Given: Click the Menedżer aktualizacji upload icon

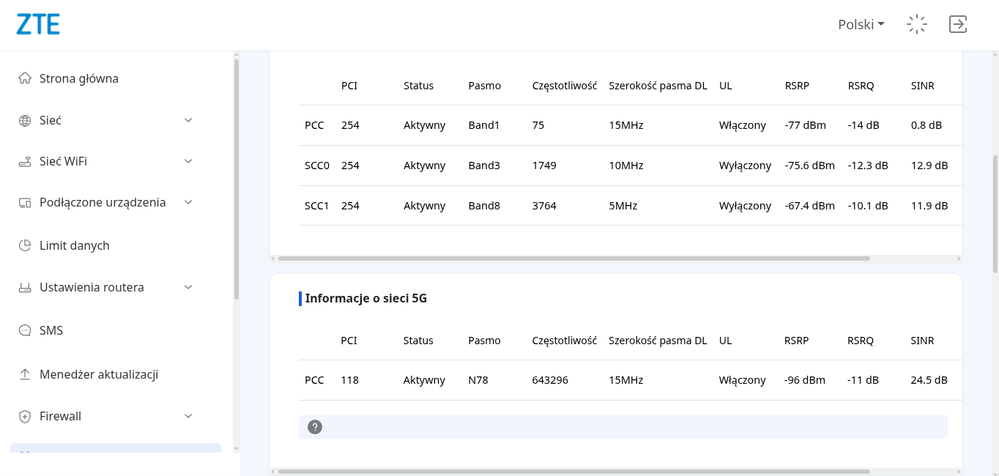Looking at the screenshot, I should tap(25, 374).
